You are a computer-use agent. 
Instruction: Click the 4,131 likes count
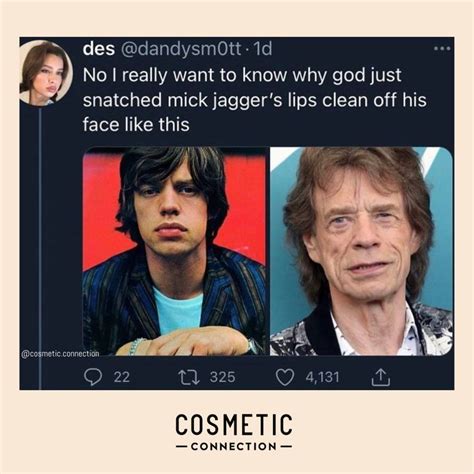pos(322,377)
